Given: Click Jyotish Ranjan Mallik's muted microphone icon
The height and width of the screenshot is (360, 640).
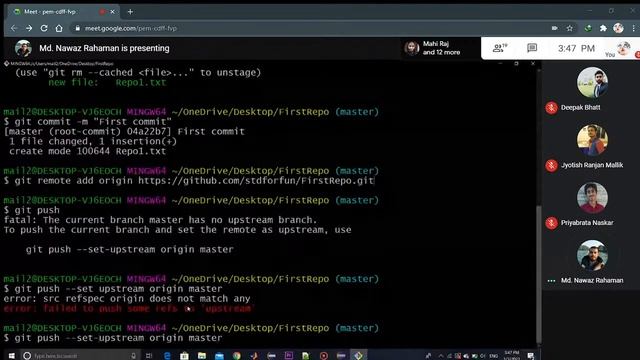Looking at the screenshot, I should 551,165.
